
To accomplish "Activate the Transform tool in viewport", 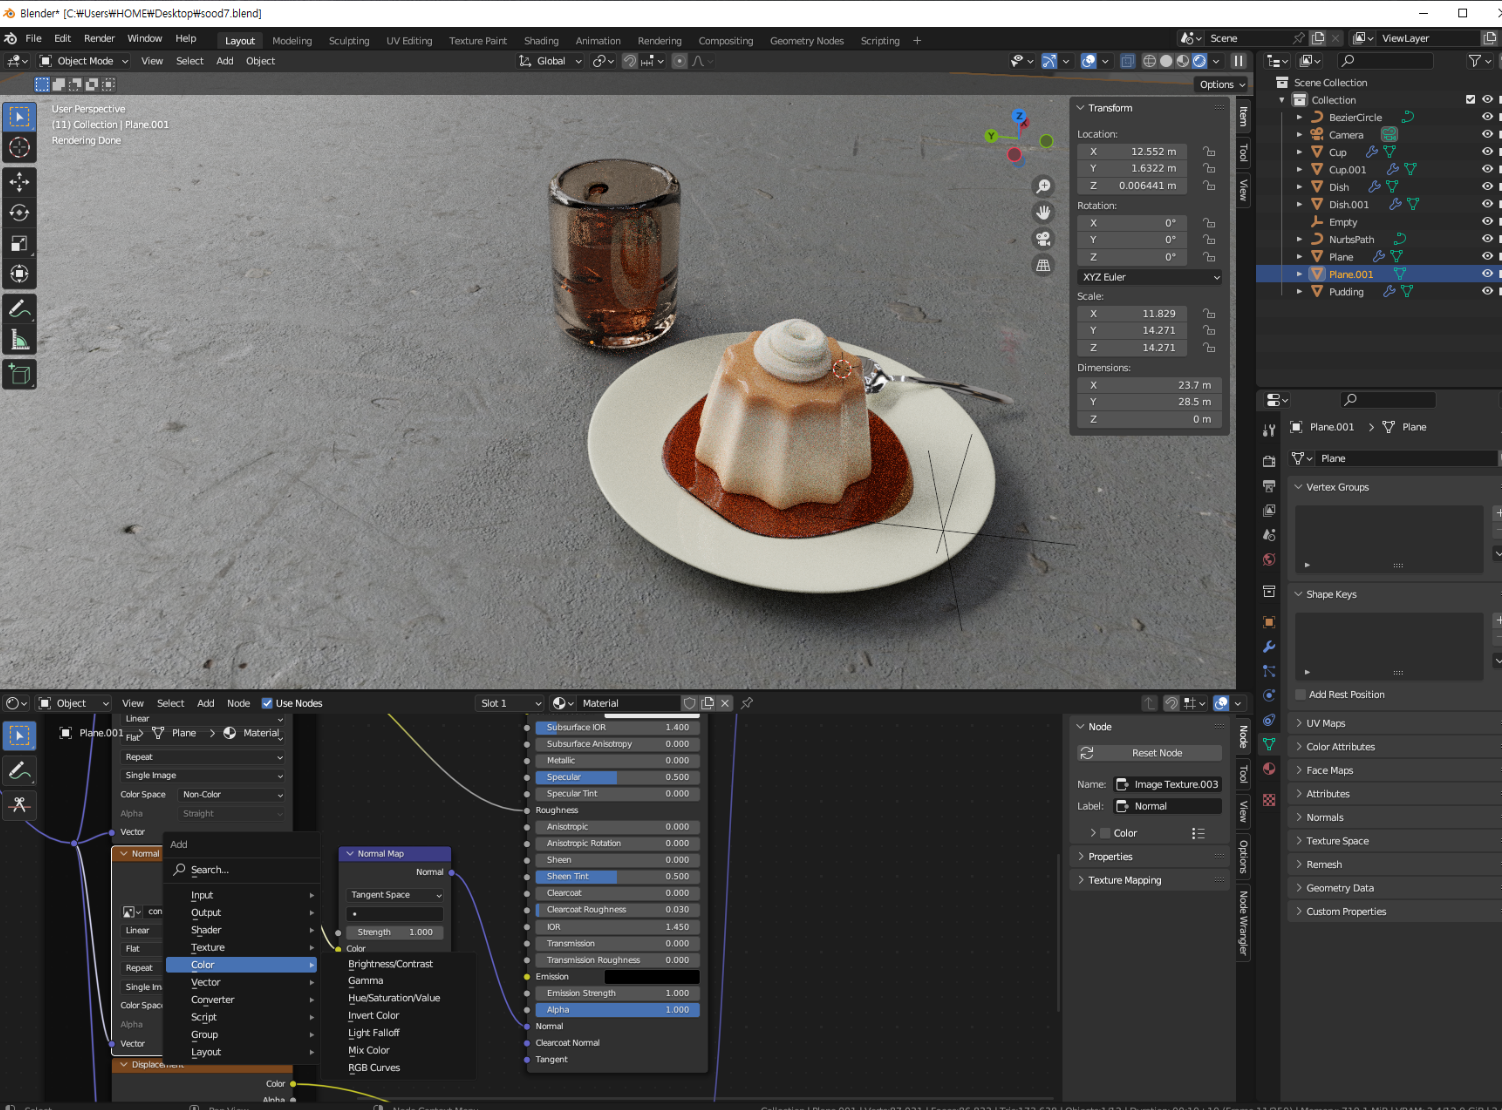I will click(x=19, y=274).
